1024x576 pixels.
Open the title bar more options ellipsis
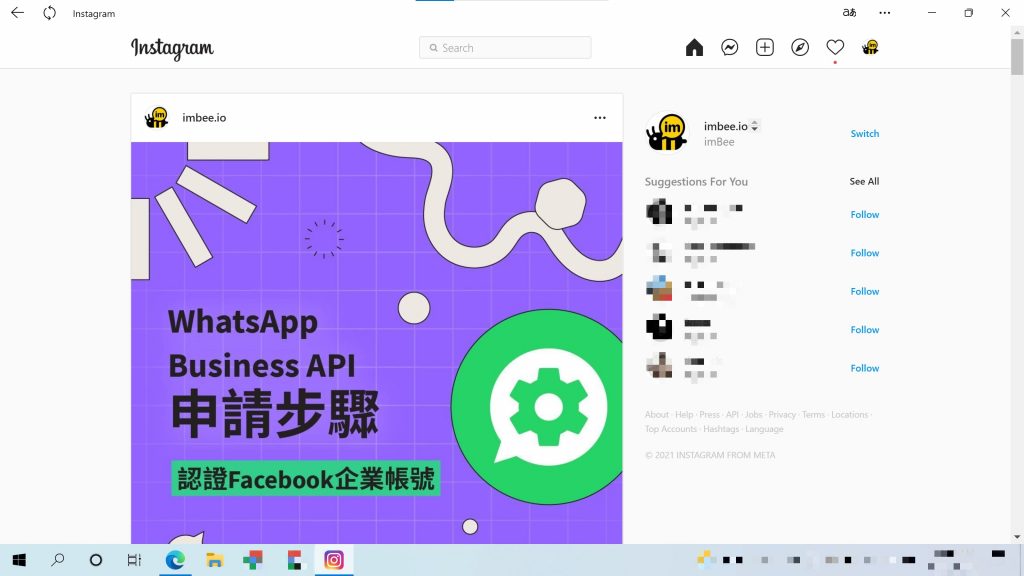coord(885,12)
